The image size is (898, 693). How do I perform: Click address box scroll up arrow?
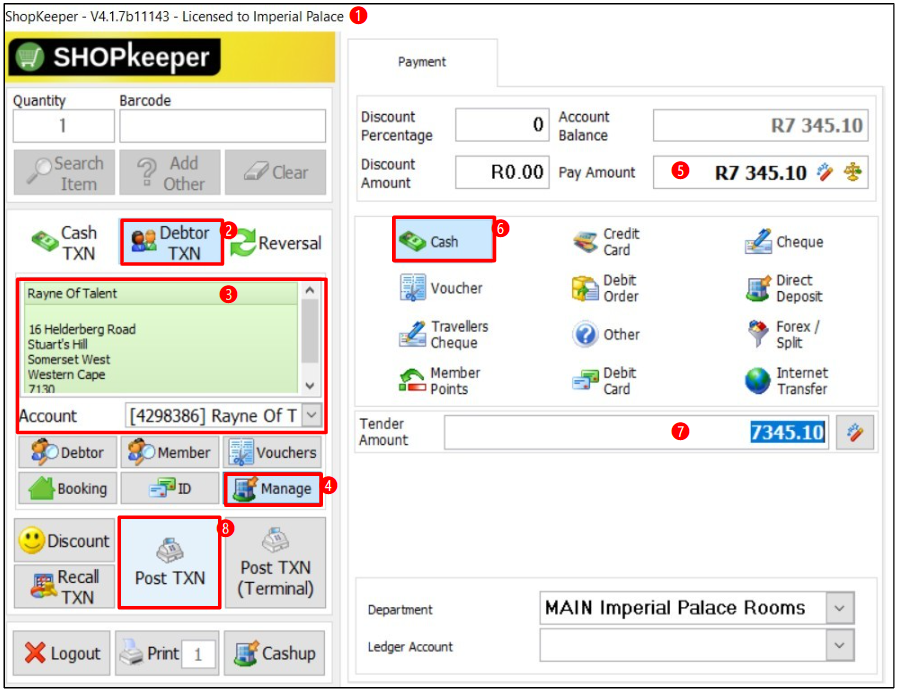click(x=310, y=290)
